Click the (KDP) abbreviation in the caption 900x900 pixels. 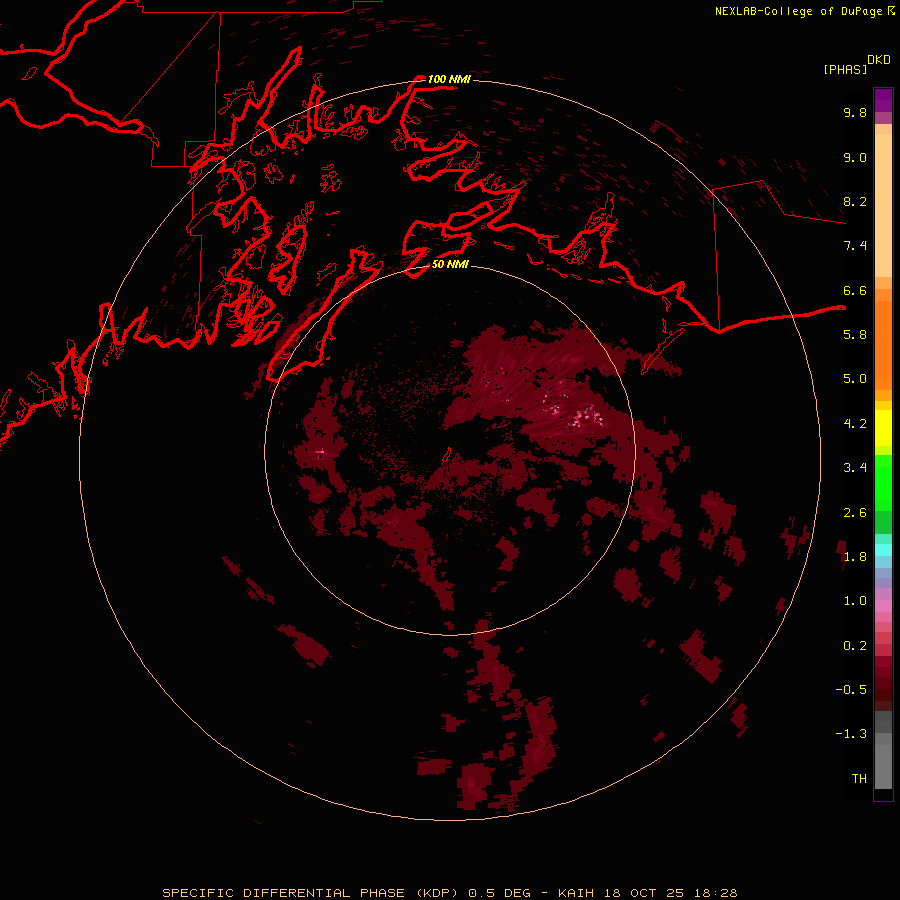click(437, 893)
